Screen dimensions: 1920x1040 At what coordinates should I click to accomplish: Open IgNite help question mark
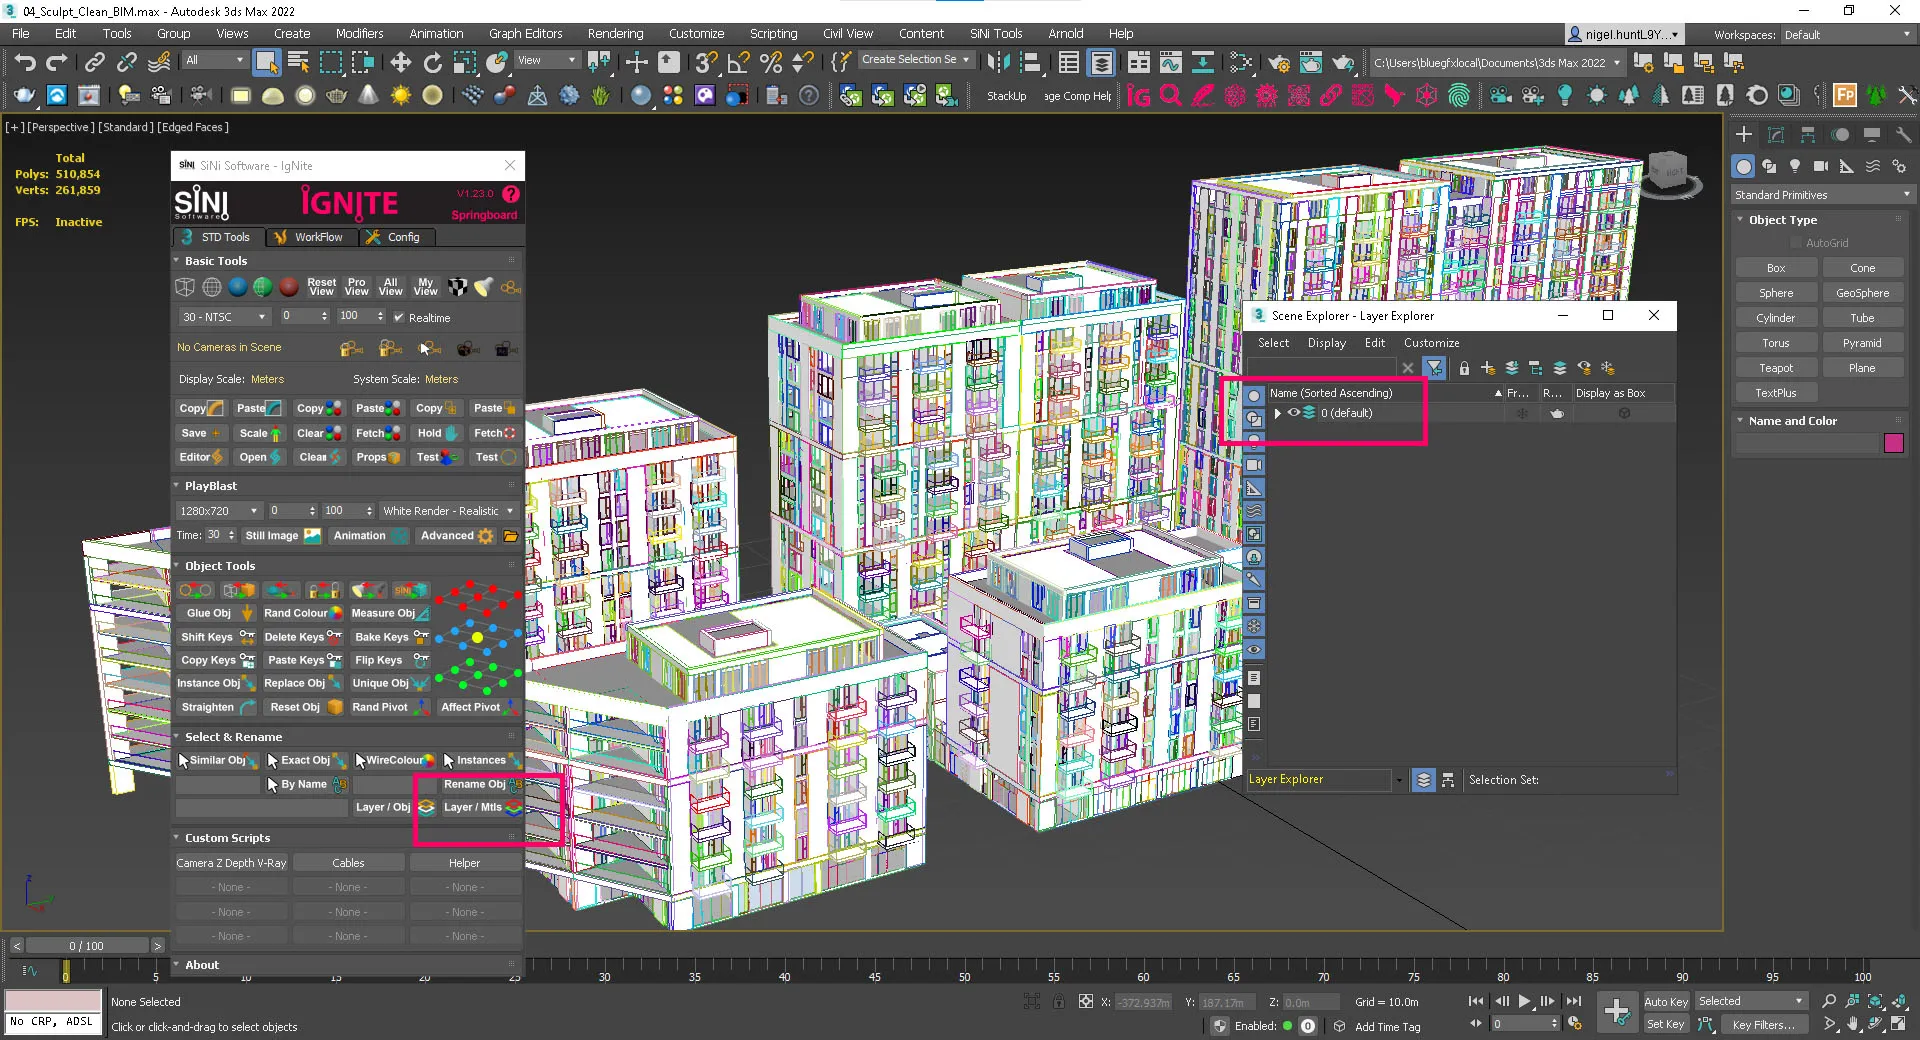[511, 194]
